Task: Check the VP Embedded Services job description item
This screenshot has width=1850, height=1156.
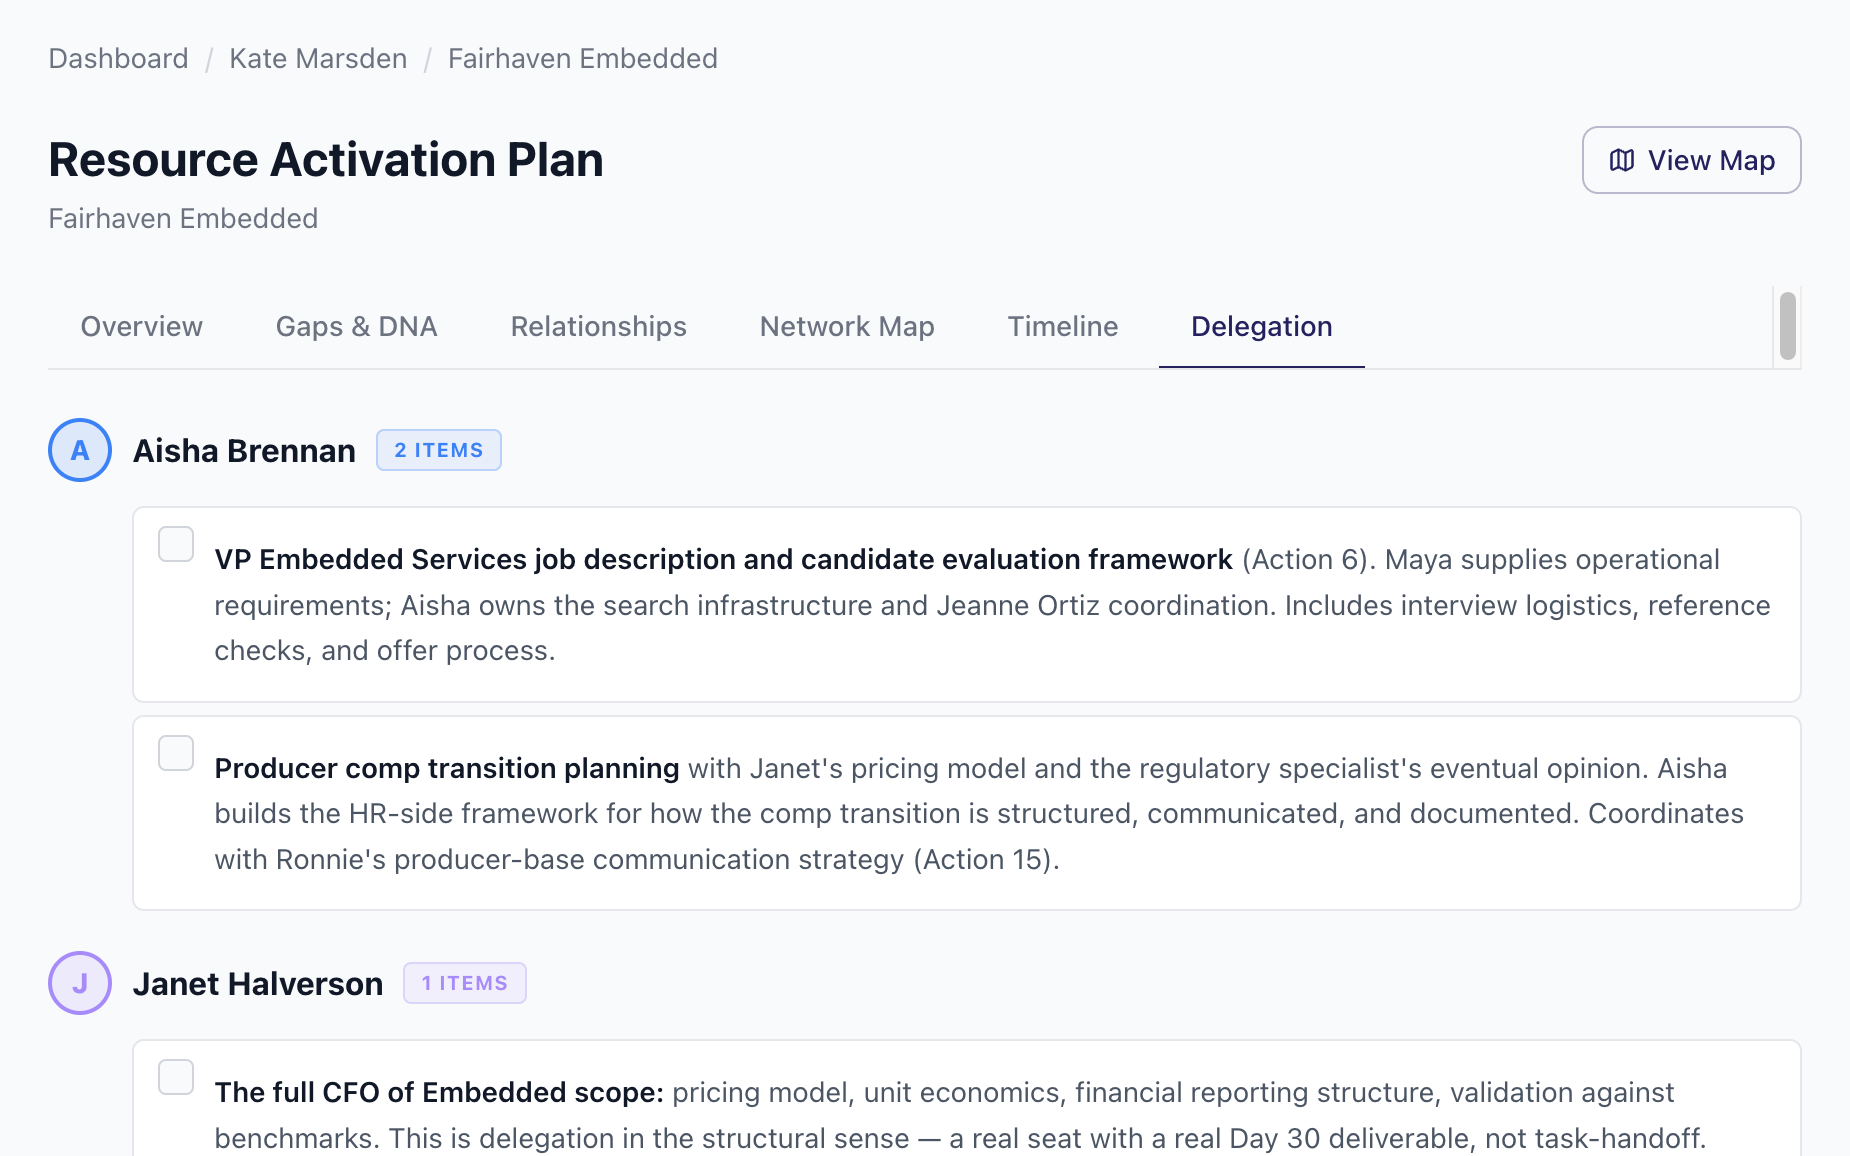Action: [x=176, y=544]
